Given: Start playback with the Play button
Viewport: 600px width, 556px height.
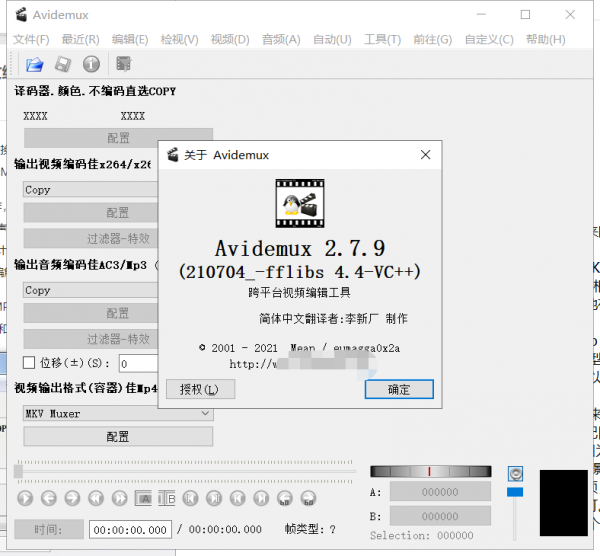Looking at the screenshot, I should (25, 498).
